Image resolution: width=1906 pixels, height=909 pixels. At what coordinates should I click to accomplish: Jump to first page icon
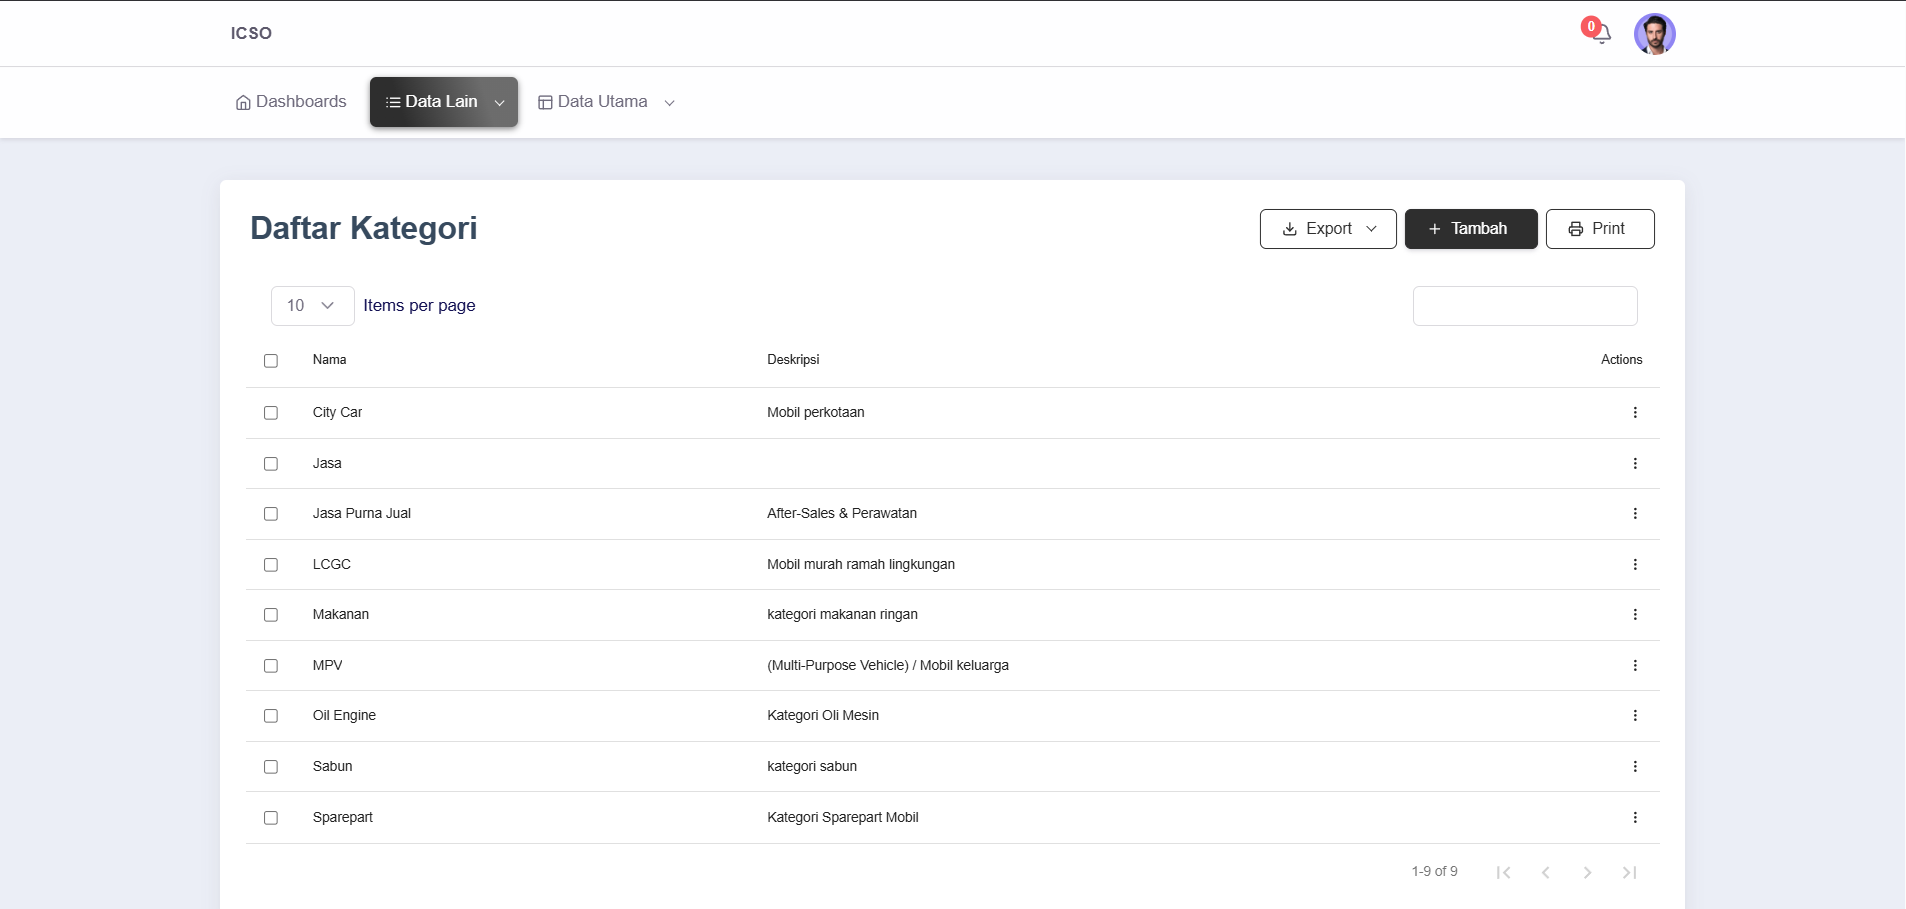click(1503, 873)
